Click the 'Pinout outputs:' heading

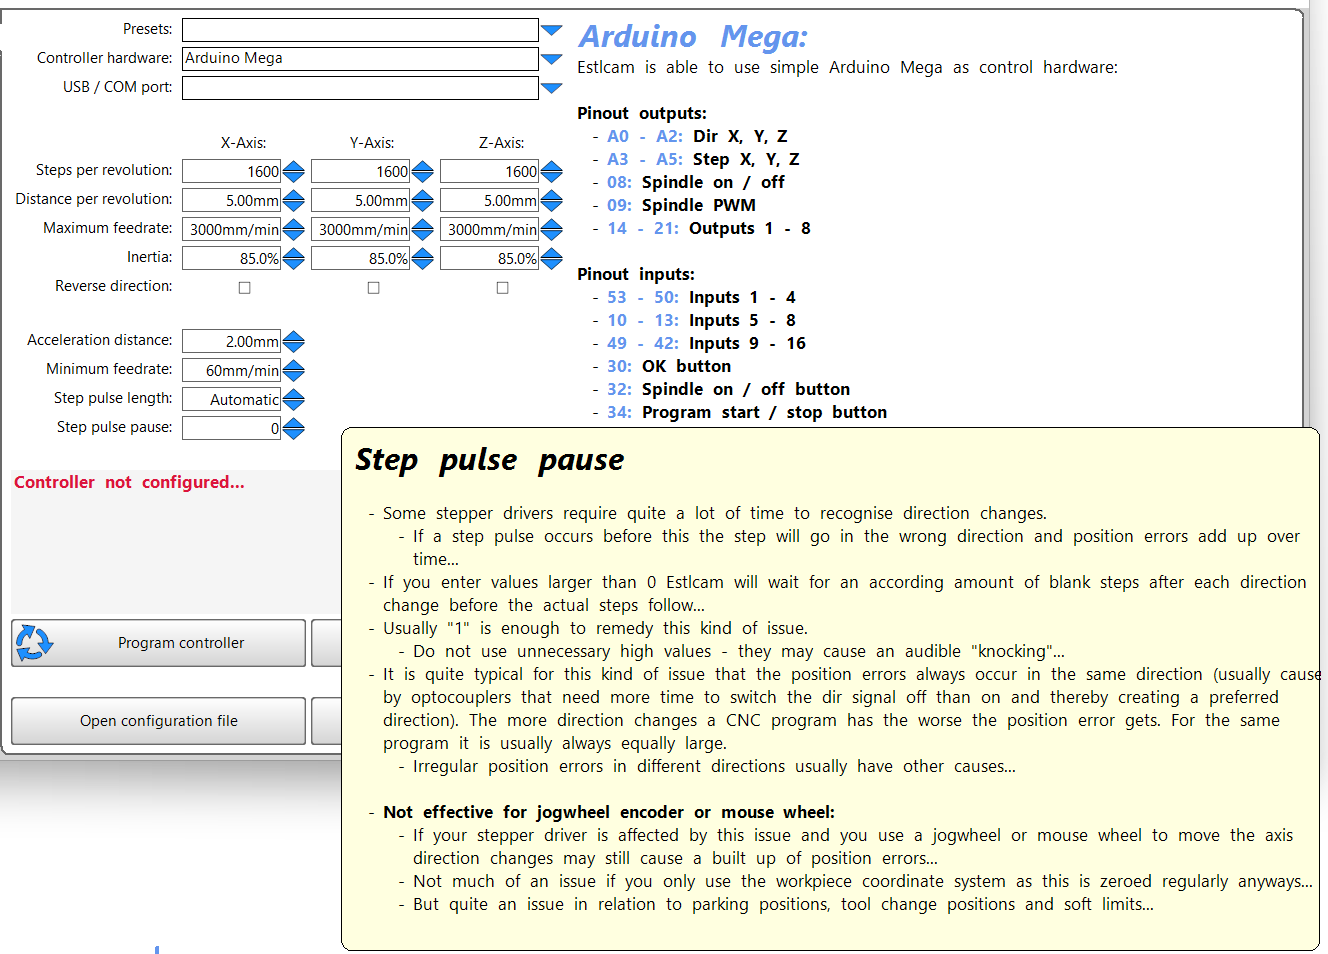642,113
